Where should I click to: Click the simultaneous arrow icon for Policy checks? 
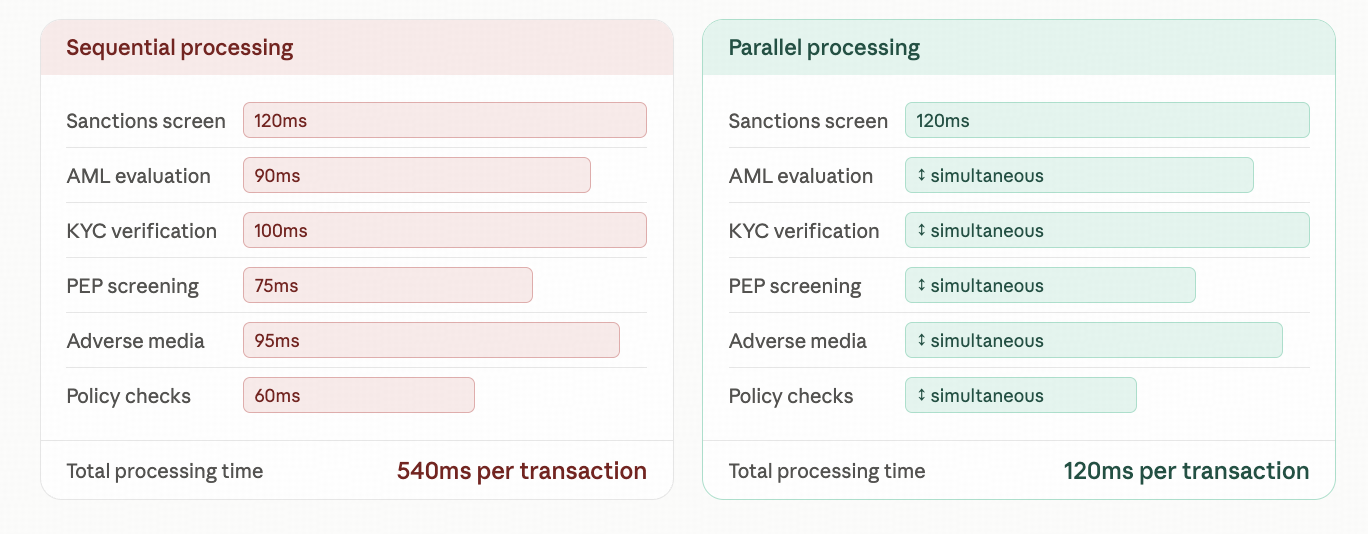(x=921, y=396)
